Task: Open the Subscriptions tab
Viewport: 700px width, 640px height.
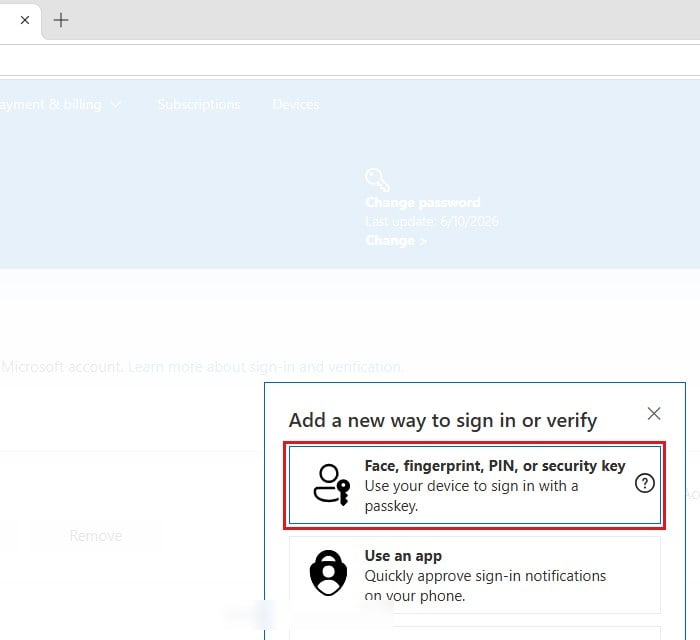Action: point(199,104)
